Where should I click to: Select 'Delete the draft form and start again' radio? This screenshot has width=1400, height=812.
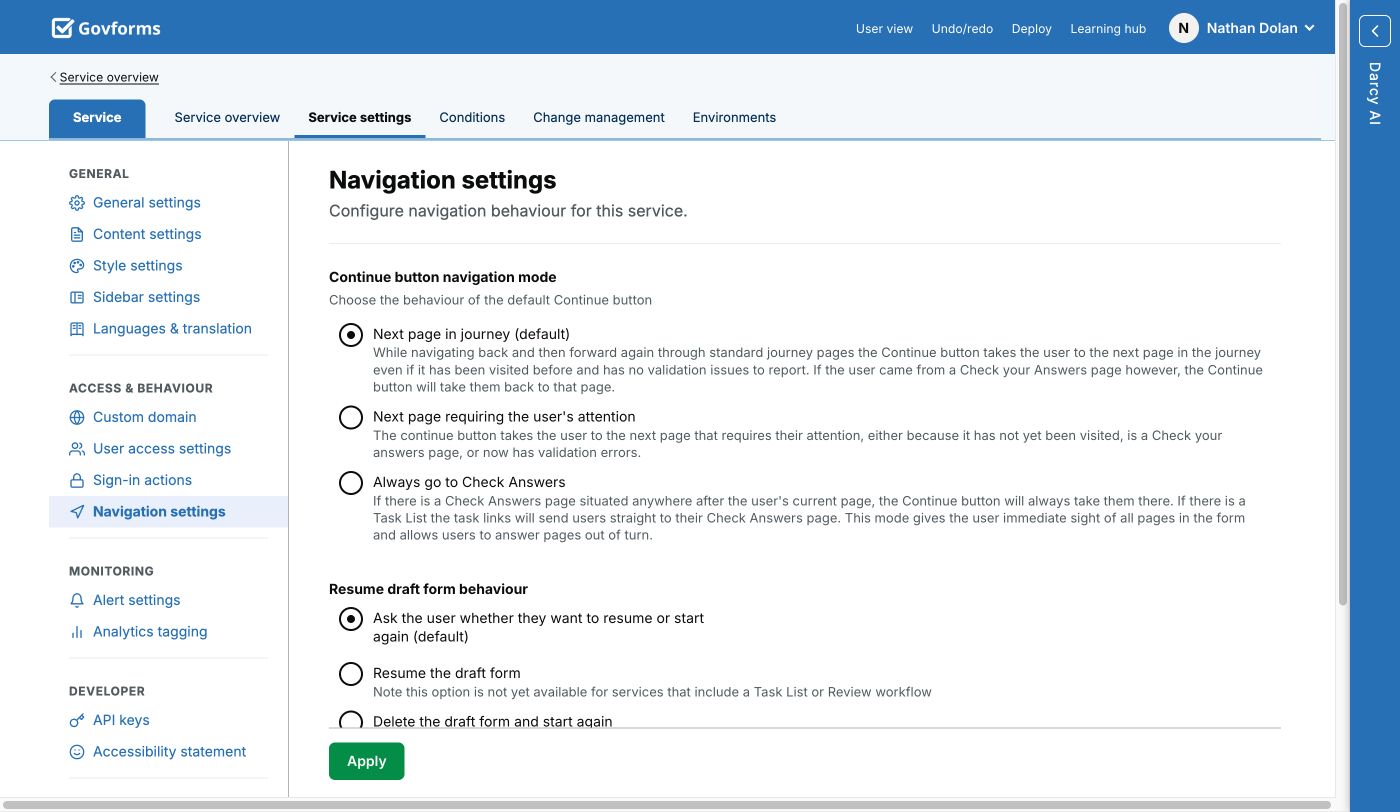tap(351, 720)
